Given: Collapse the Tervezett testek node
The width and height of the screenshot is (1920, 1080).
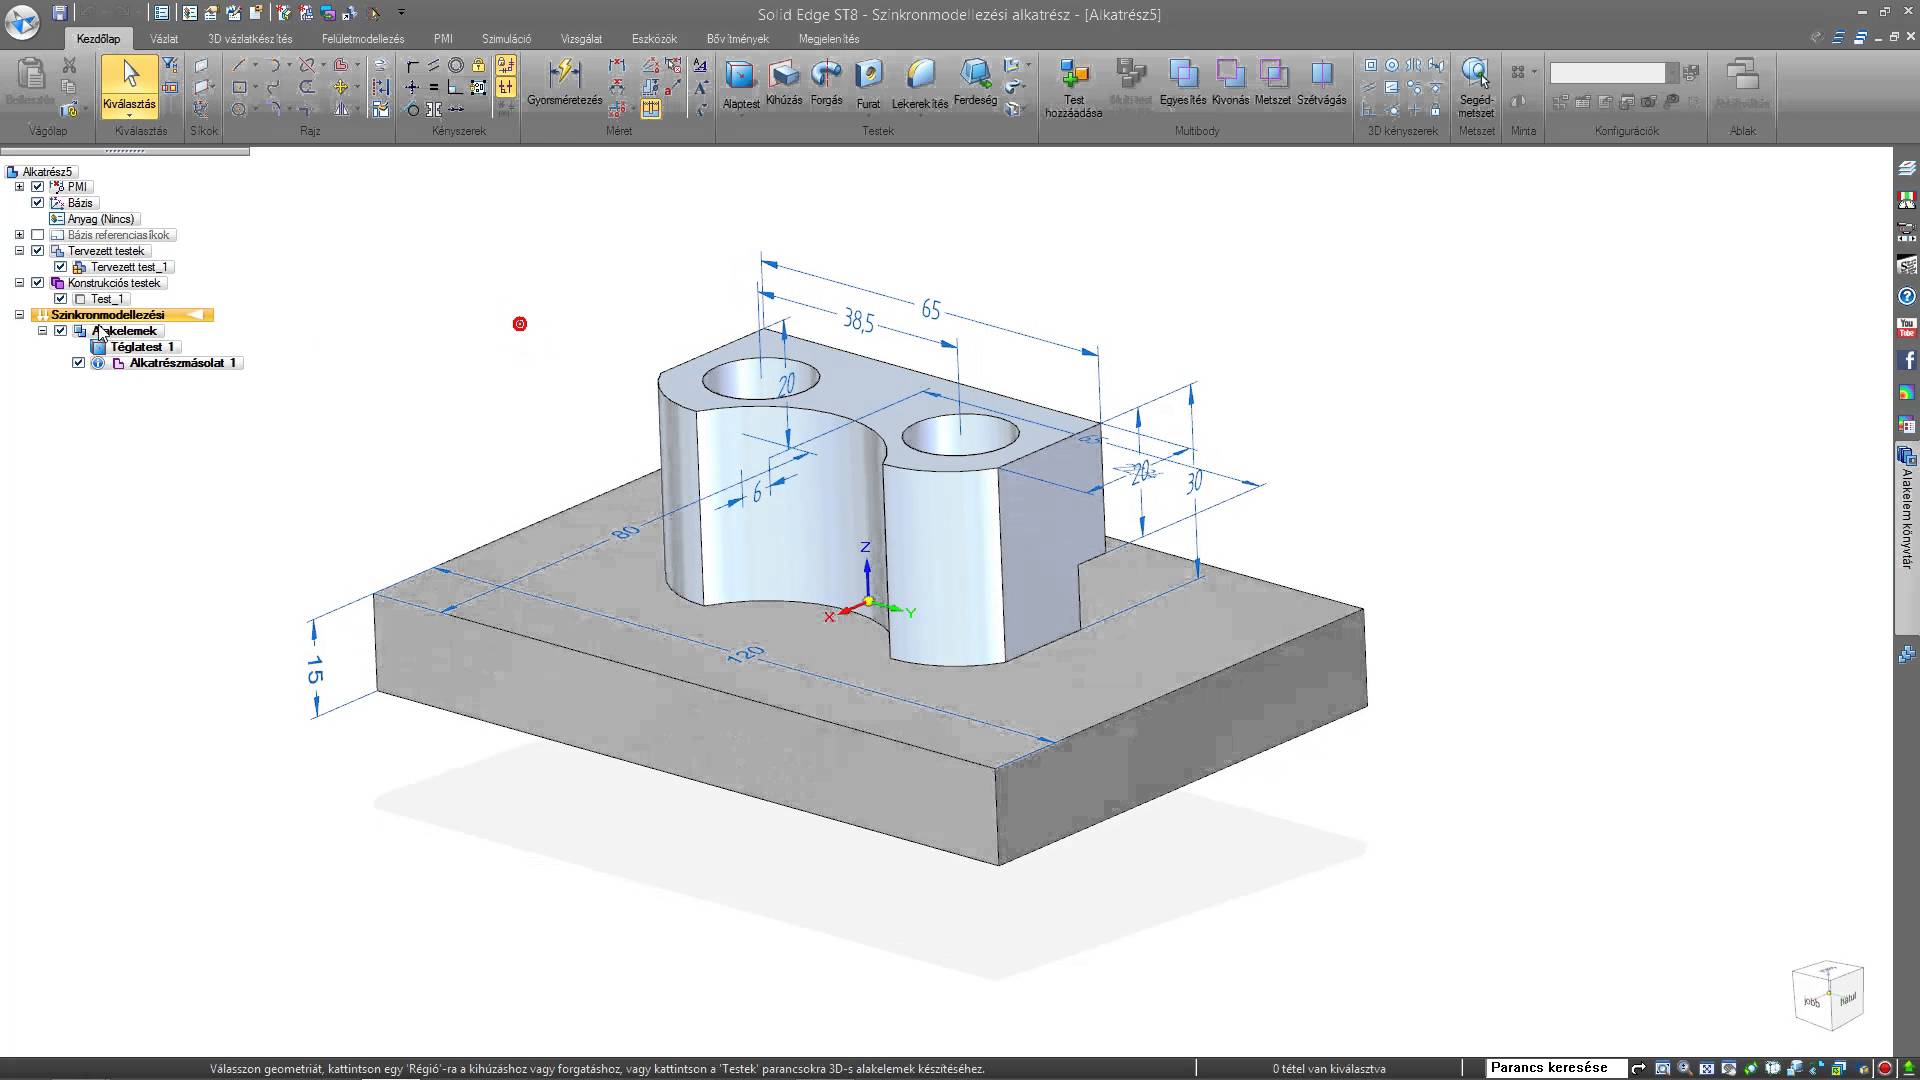Looking at the screenshot, I should click(19, 251).
